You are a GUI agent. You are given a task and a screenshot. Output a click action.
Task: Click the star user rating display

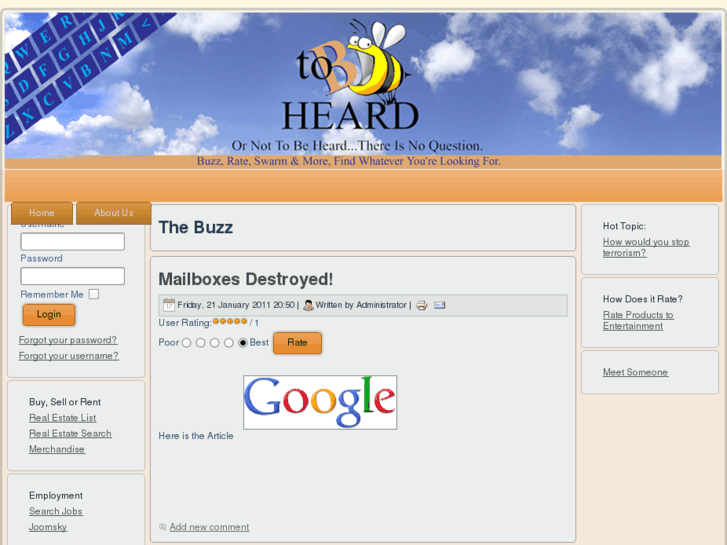point(230,321)
